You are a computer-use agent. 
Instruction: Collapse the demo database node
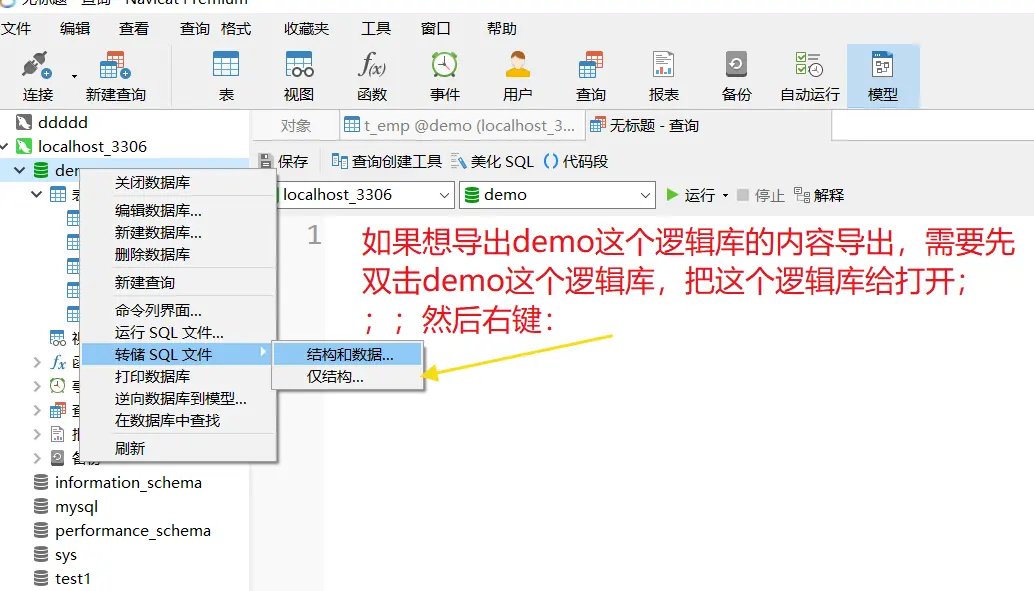(19, 170)
